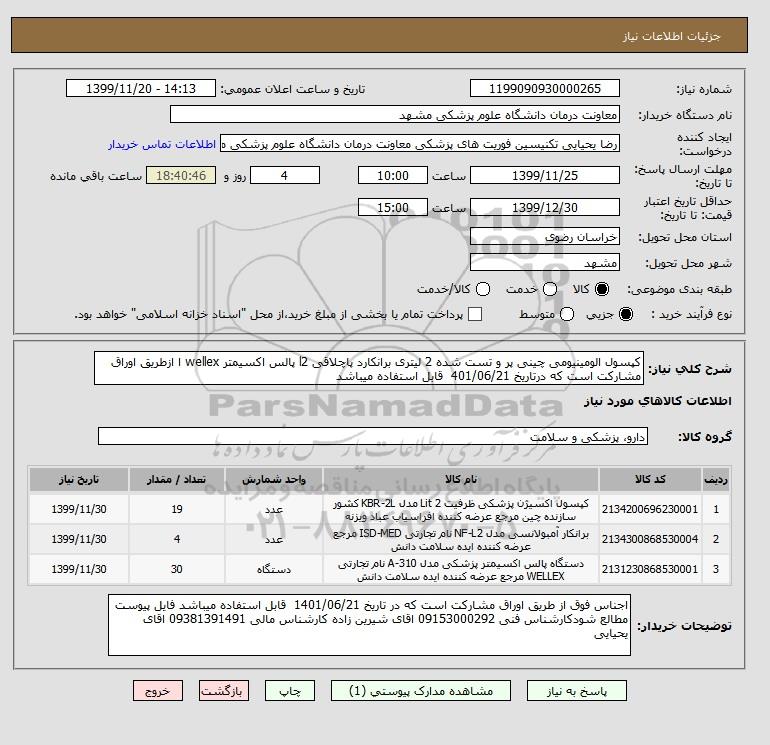This screenshot has width=770, height=745.
Task: Click the remaining time countdown 18:40:46
Action: coord(181,175)
